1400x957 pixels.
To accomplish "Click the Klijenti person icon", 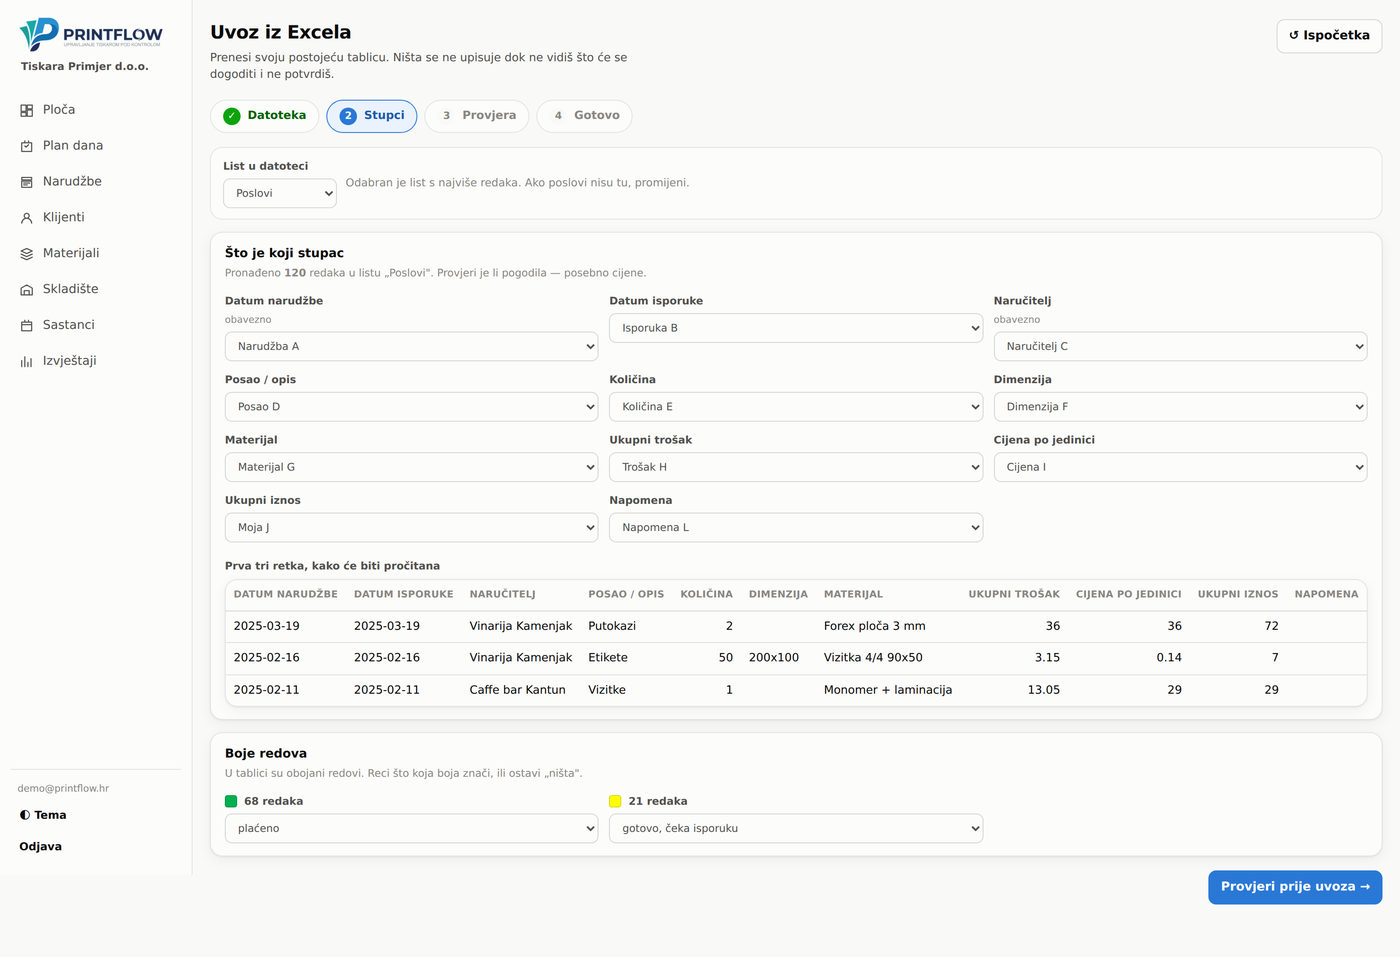I will coord(27,218).
